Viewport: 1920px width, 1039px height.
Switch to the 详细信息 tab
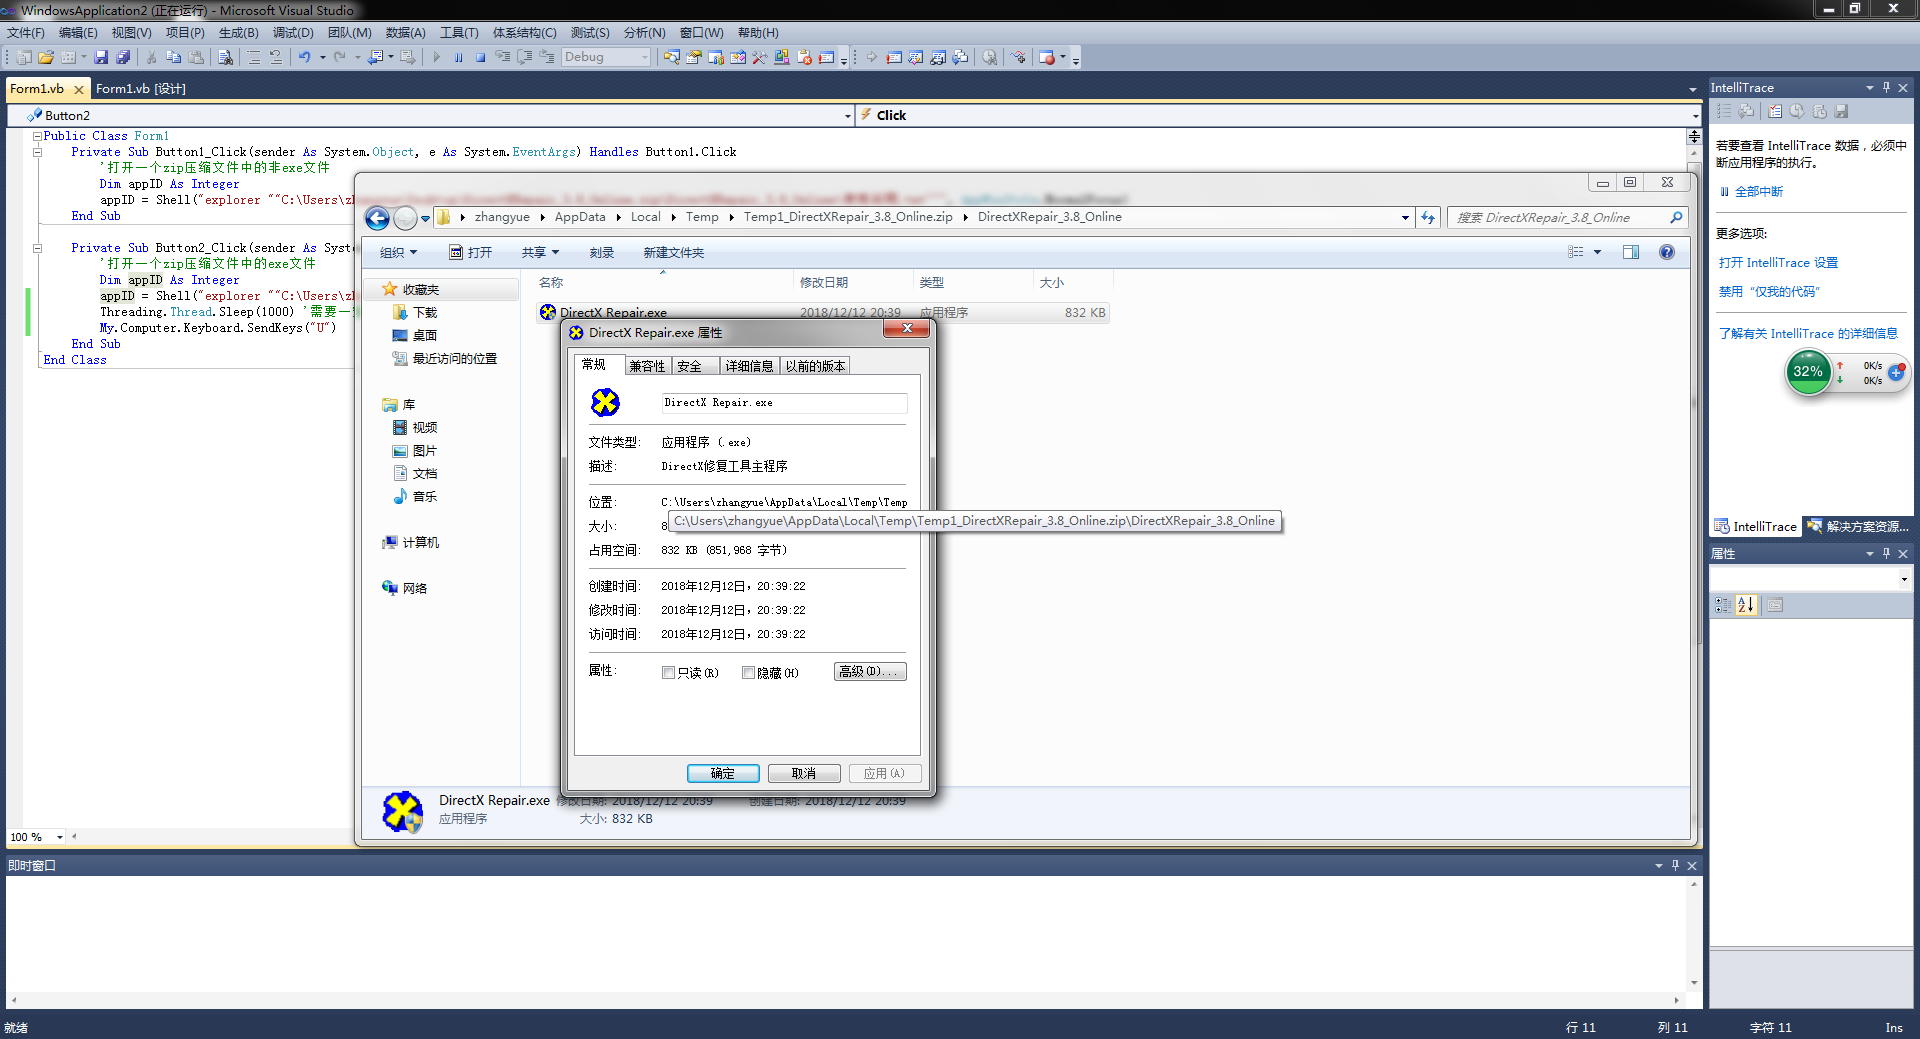click(x=749, y=366)
